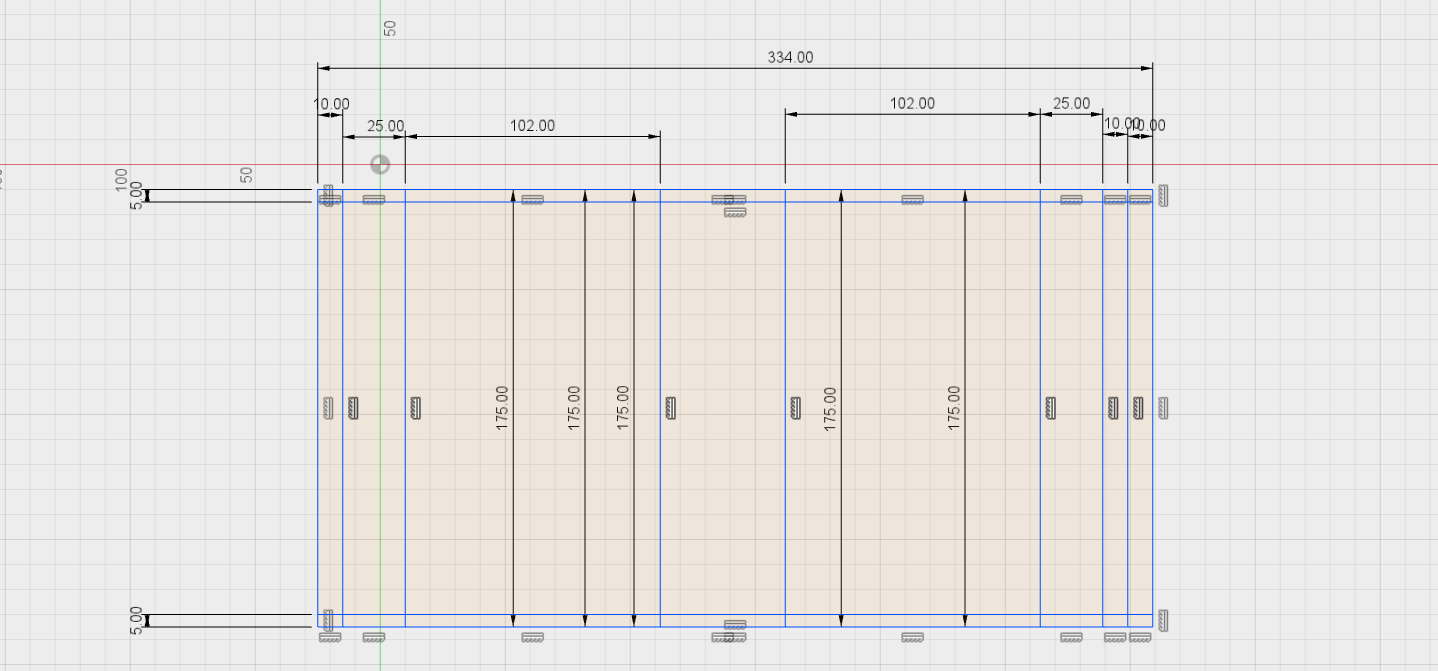Select the 10.00 dimension at top-left corner
Image resolution: width=1438 pixels, height=671 pixels.
[x=332, y=103]
